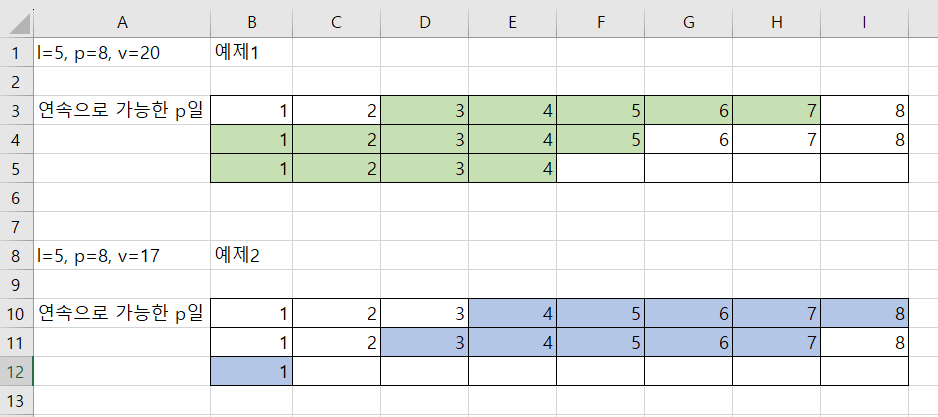Viewport: 938px width, 417px height.
Task: Select row 12 header
Action: click(16, 371)
